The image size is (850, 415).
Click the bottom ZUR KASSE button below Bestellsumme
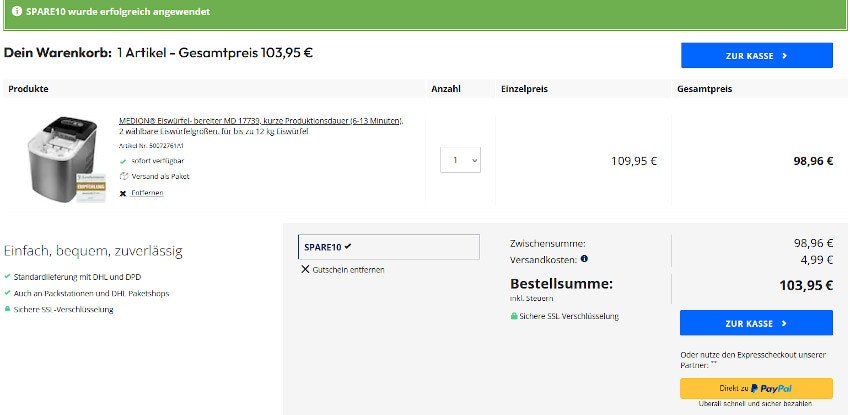pyautogui.click(x=756, y=323)
